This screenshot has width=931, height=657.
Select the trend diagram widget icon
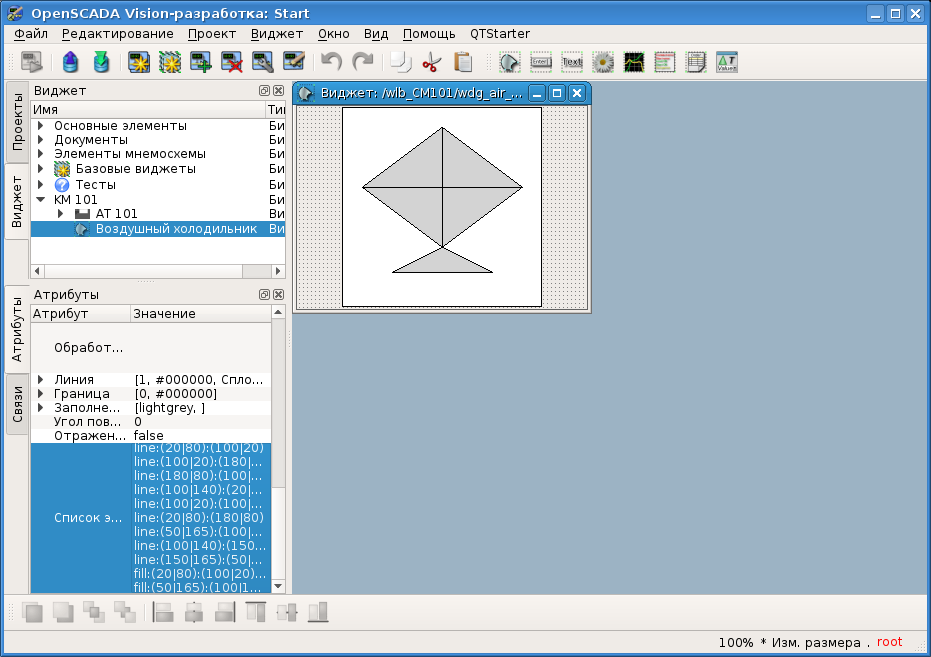coord(634,62)
